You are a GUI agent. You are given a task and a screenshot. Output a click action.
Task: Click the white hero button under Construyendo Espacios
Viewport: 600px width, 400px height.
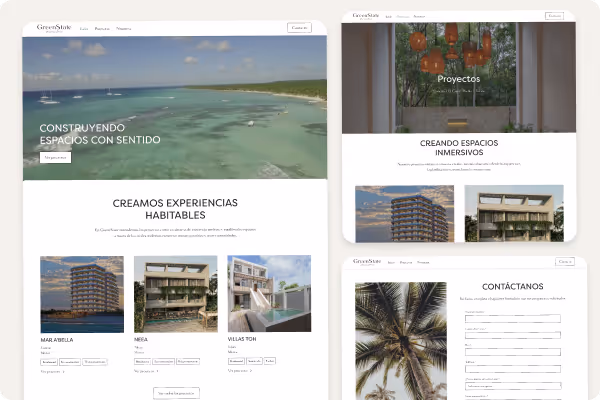(55, 157)
